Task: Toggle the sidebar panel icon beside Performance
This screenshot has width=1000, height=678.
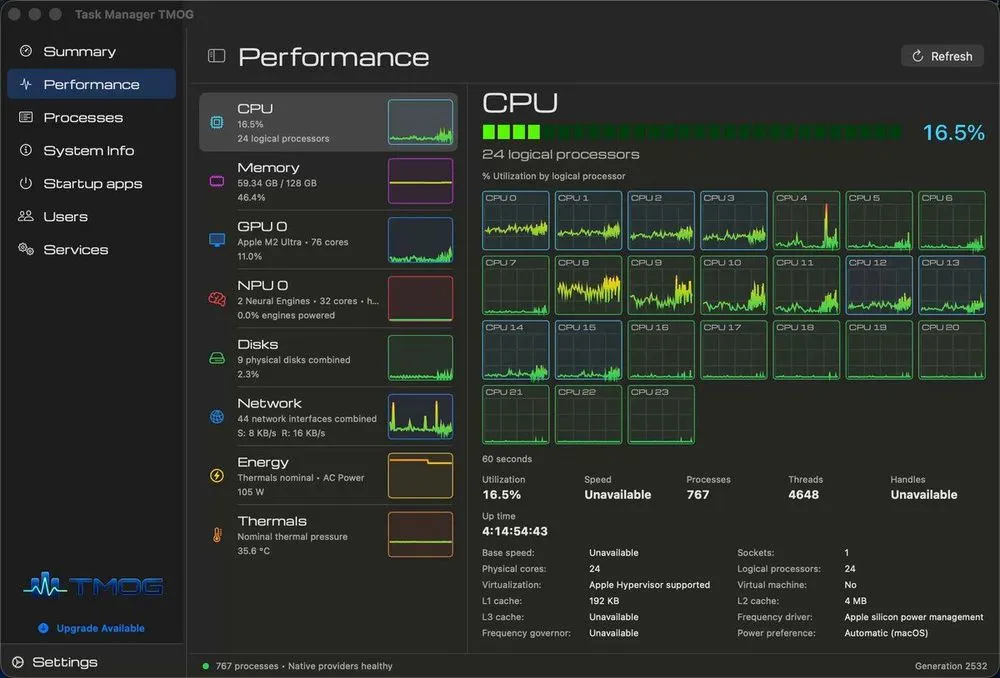Action: pyautogui.click(x=217, y=56)
